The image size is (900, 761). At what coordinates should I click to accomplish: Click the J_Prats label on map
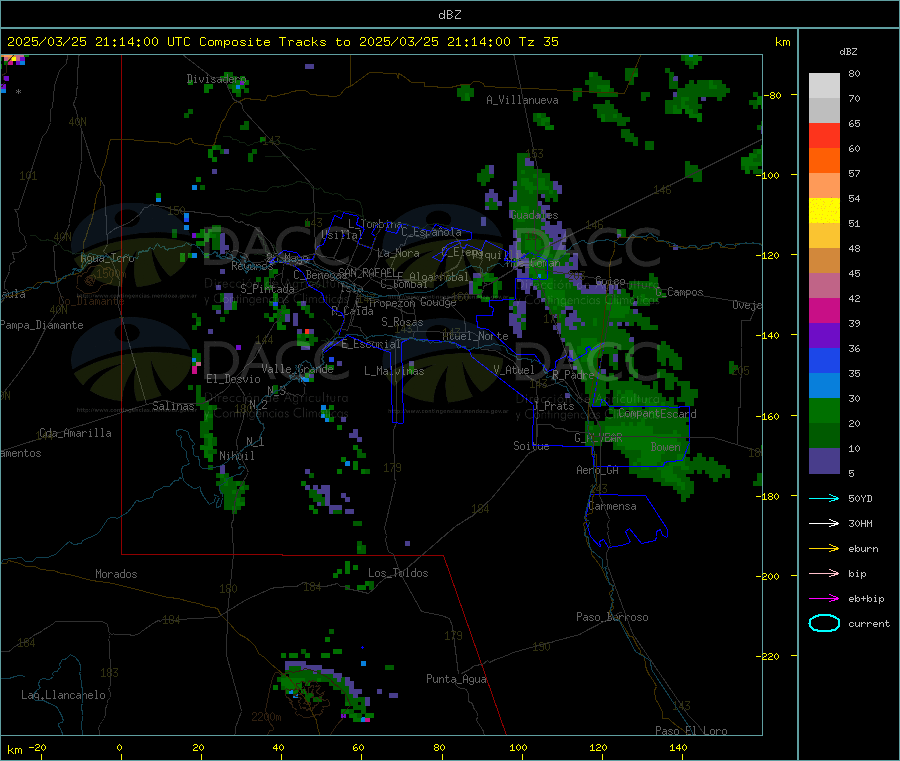pos(553,406)
